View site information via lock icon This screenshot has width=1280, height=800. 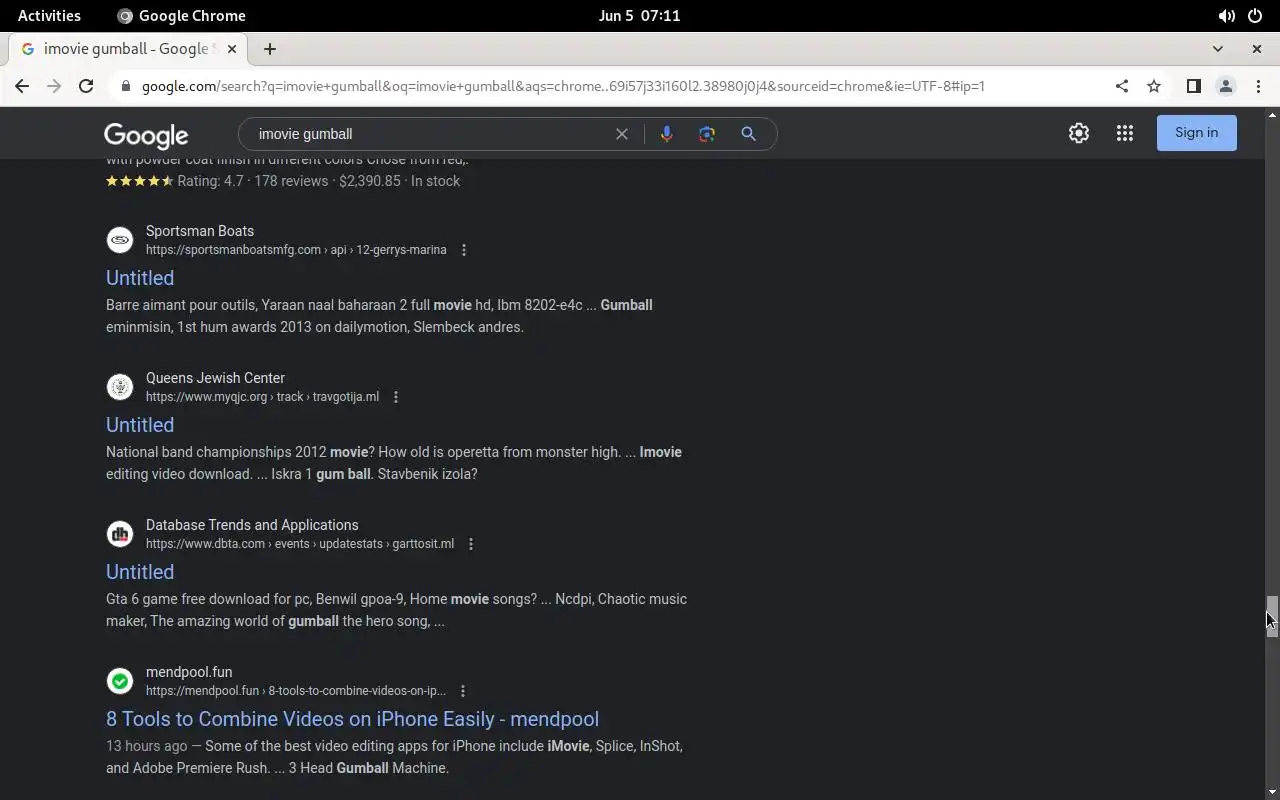126,86
